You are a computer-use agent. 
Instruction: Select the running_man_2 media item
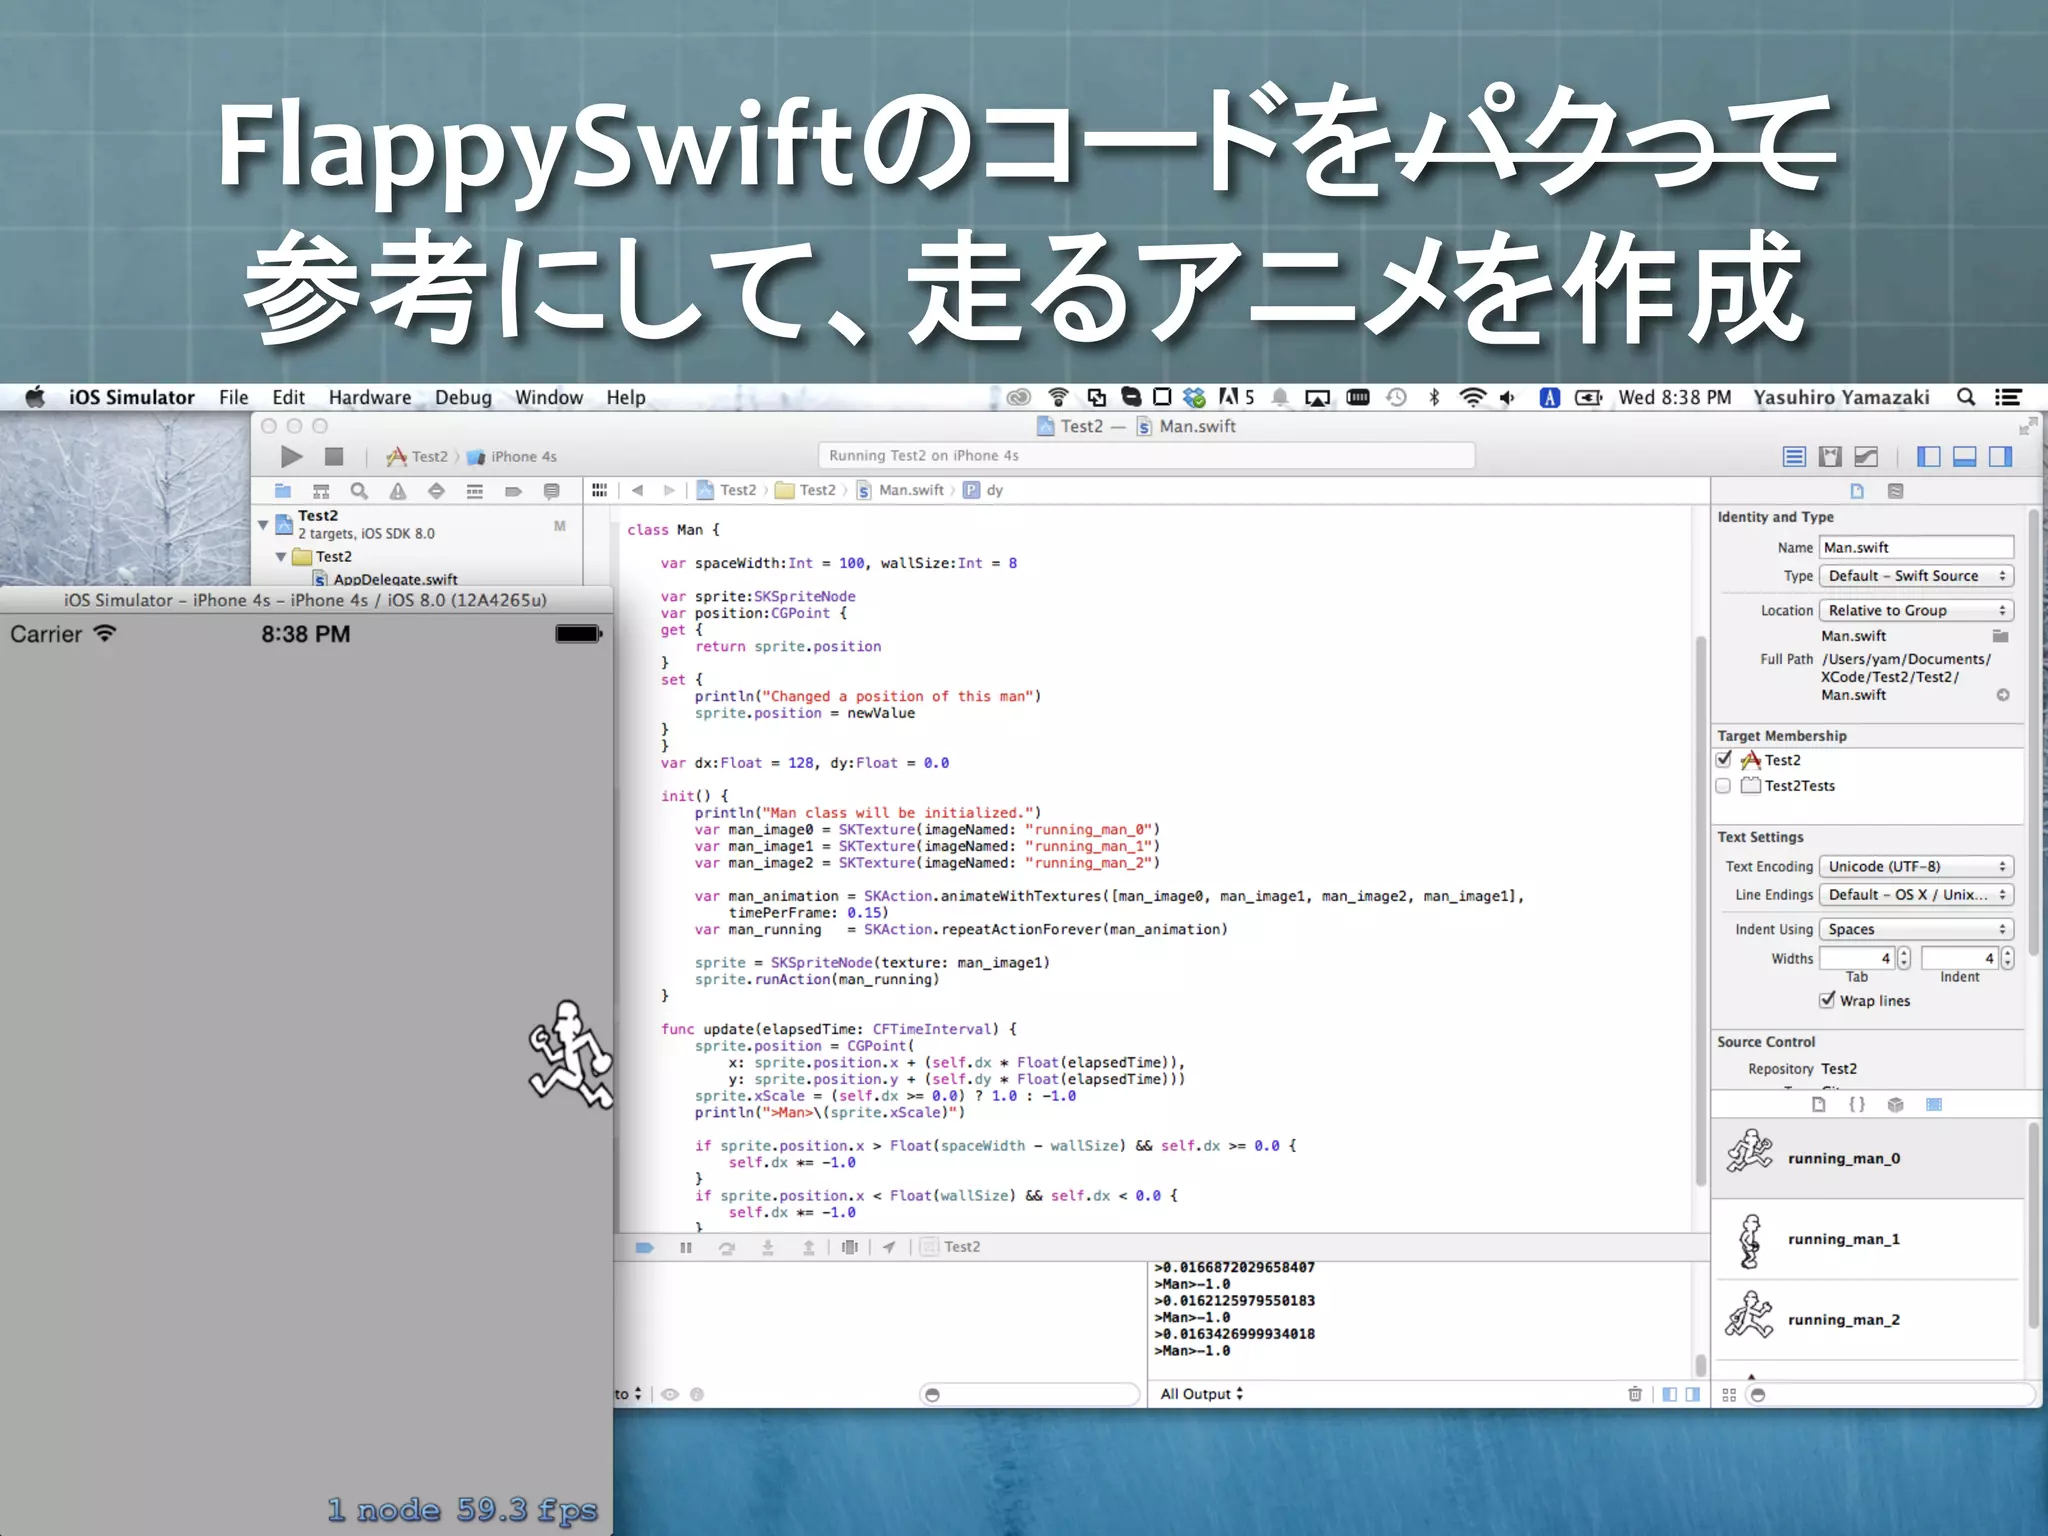pos(1868,1320)
